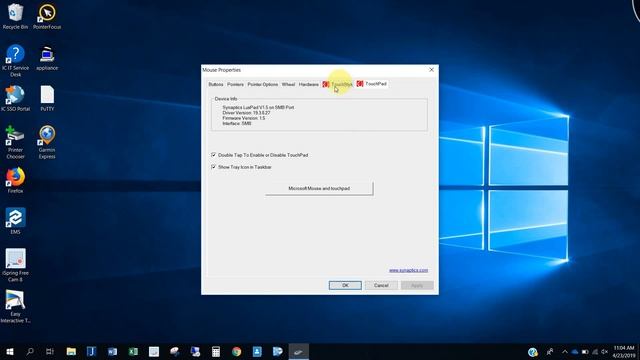Open the Printer Chooser shortcut

(15, 142)
